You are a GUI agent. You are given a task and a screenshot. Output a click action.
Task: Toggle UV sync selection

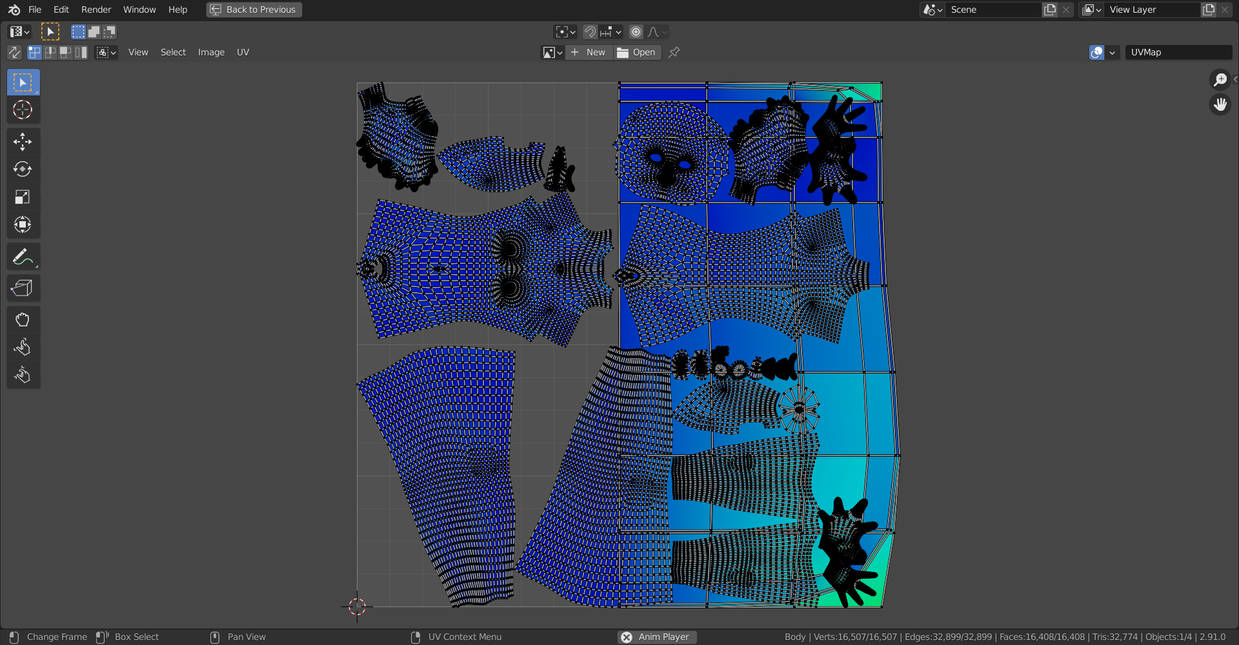coord(14,52)
